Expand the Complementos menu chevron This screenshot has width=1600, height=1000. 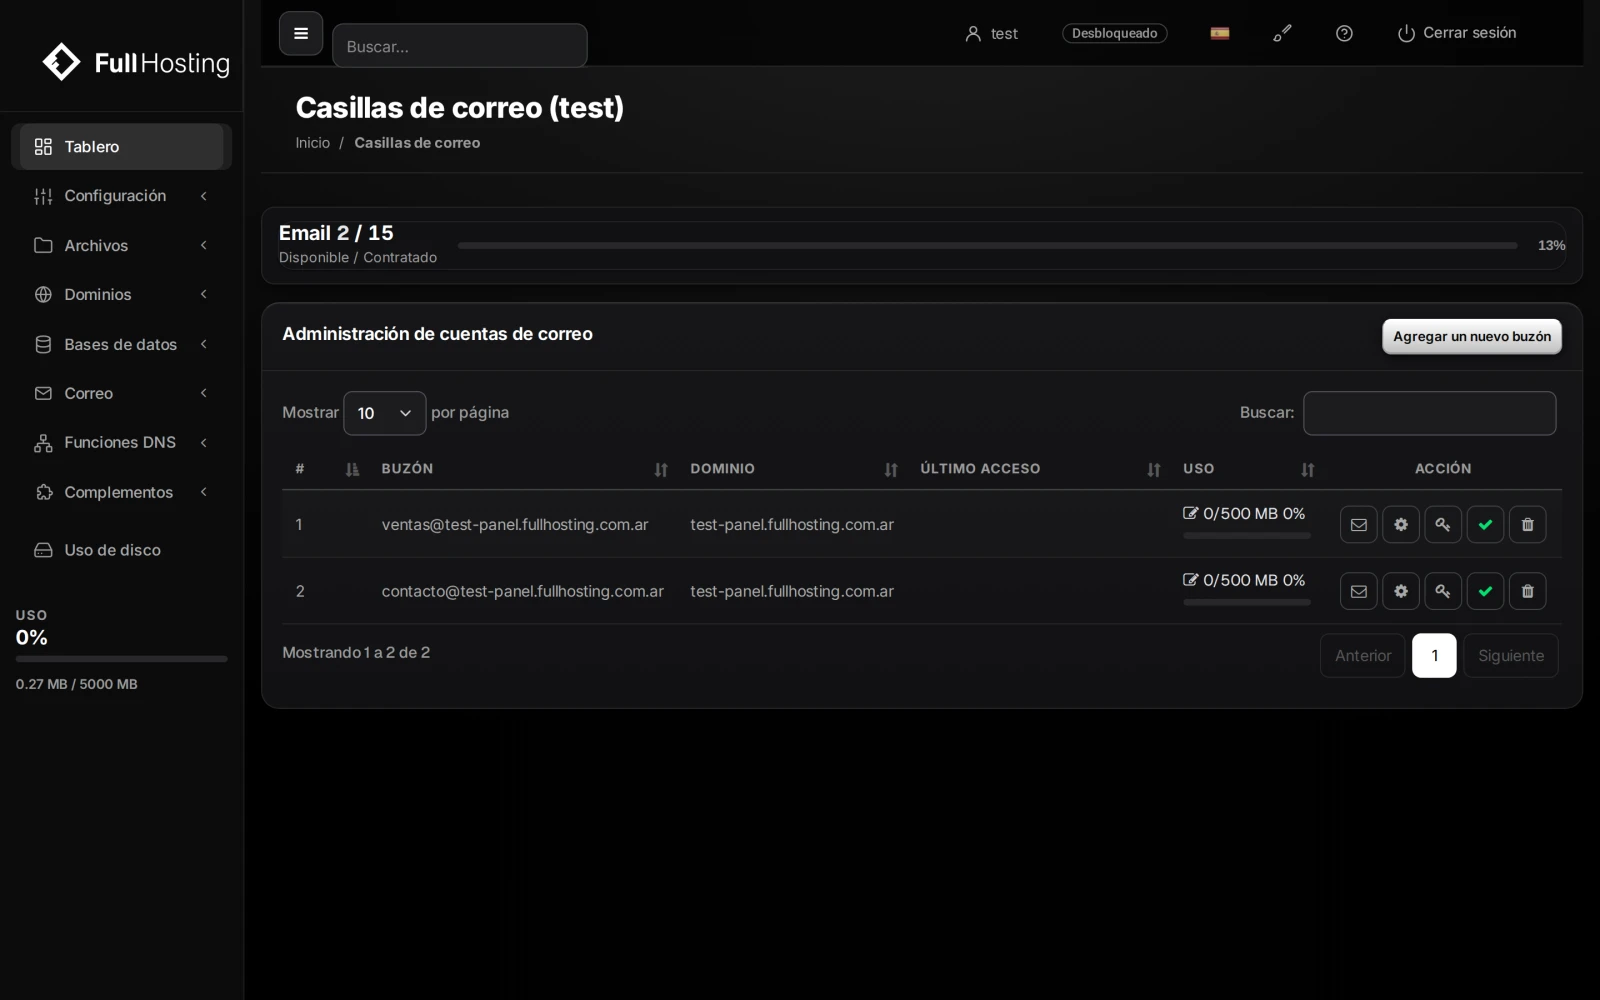203,492
